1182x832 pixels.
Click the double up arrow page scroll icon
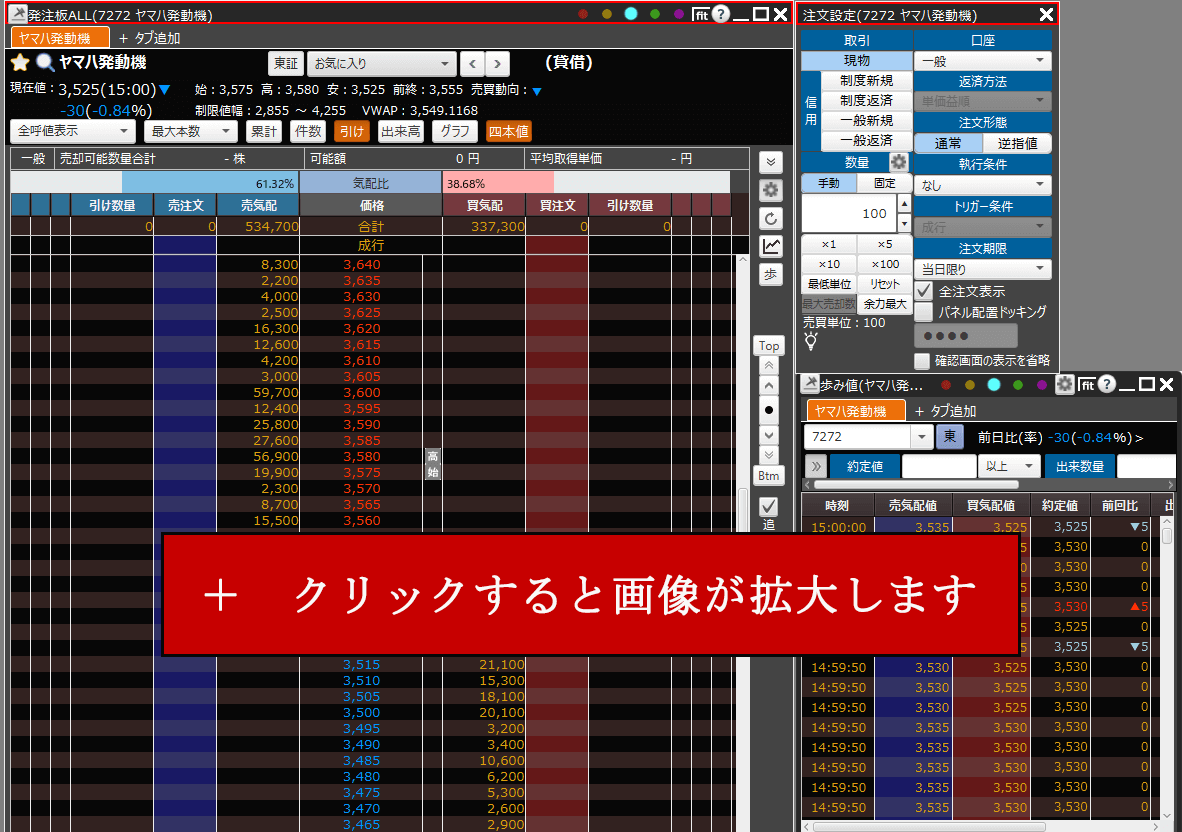(x=769, y=366)
